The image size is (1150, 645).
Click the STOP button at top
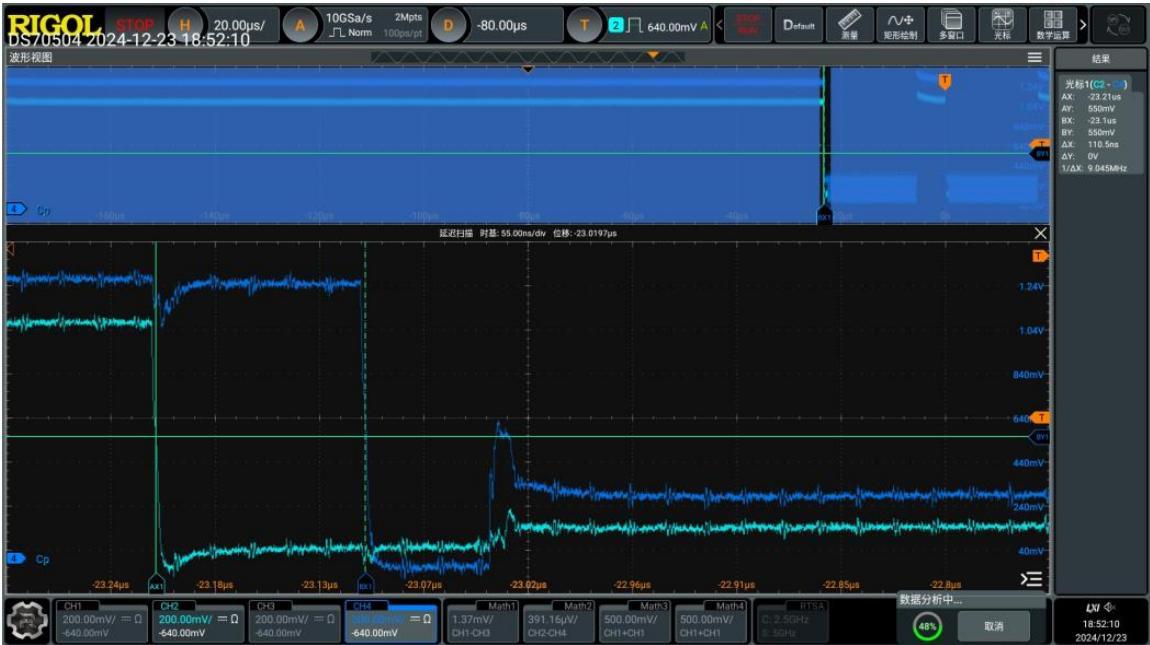click(135, 24)
